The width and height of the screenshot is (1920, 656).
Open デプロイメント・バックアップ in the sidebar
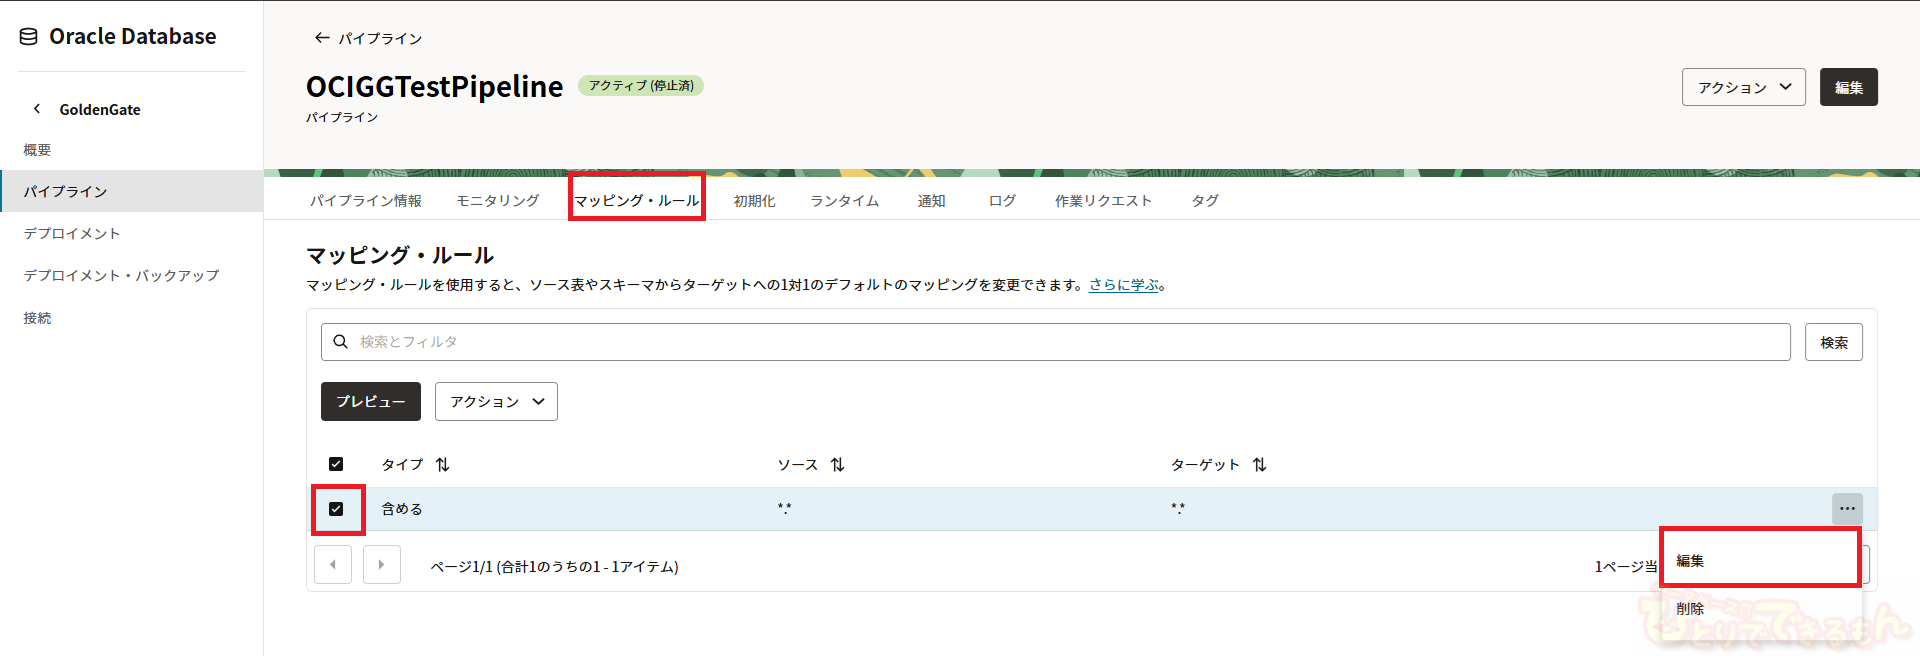(121, 275)
